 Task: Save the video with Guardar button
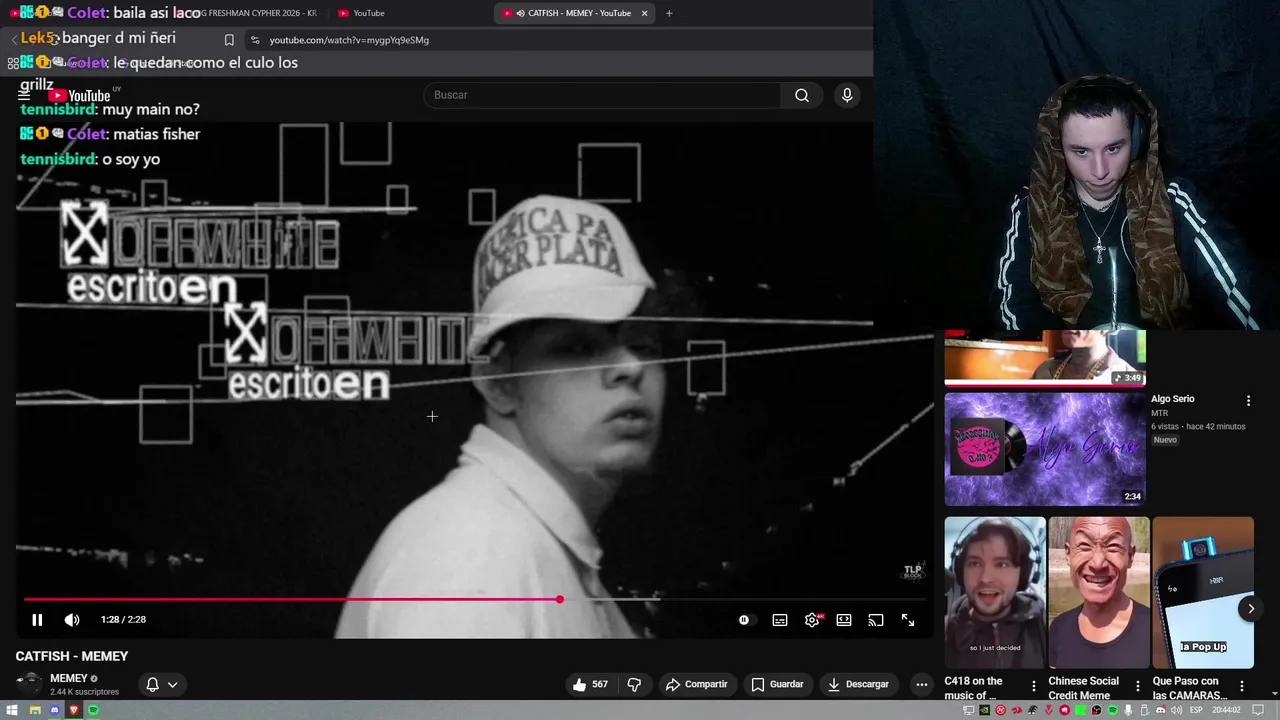point(777,684)
